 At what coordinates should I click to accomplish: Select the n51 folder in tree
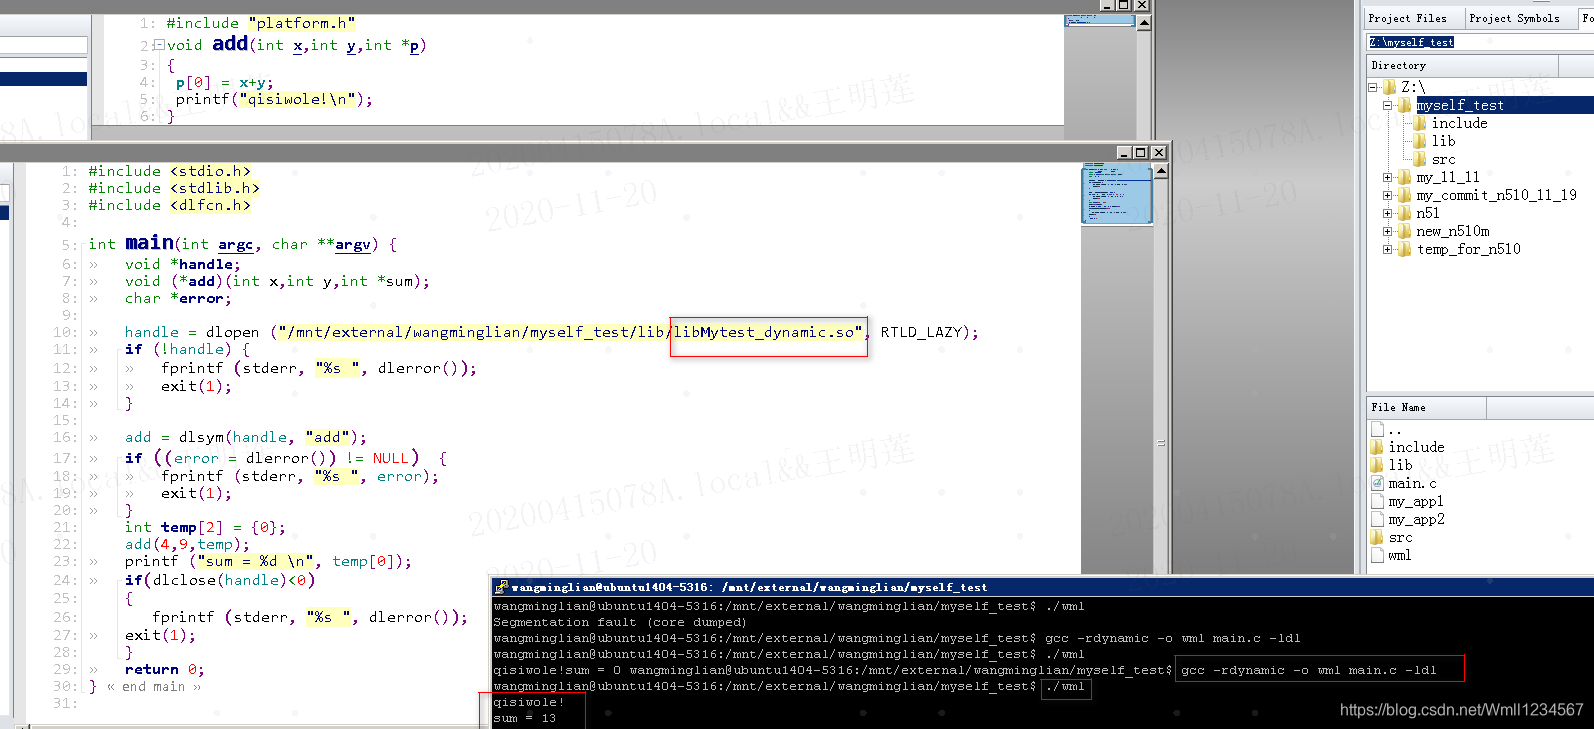[x=1428, y=213]
